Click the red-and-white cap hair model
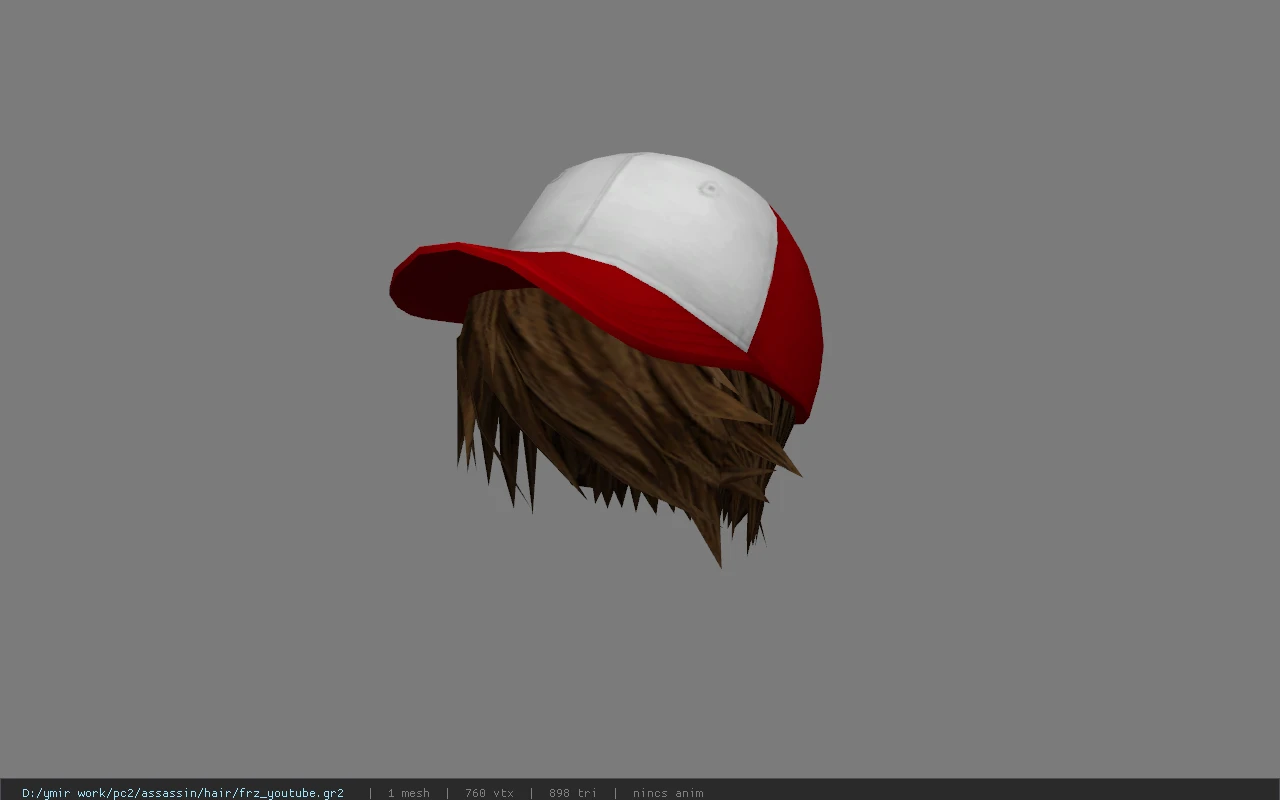Viewport: 1280px width, 800px height. coord(606,358)
